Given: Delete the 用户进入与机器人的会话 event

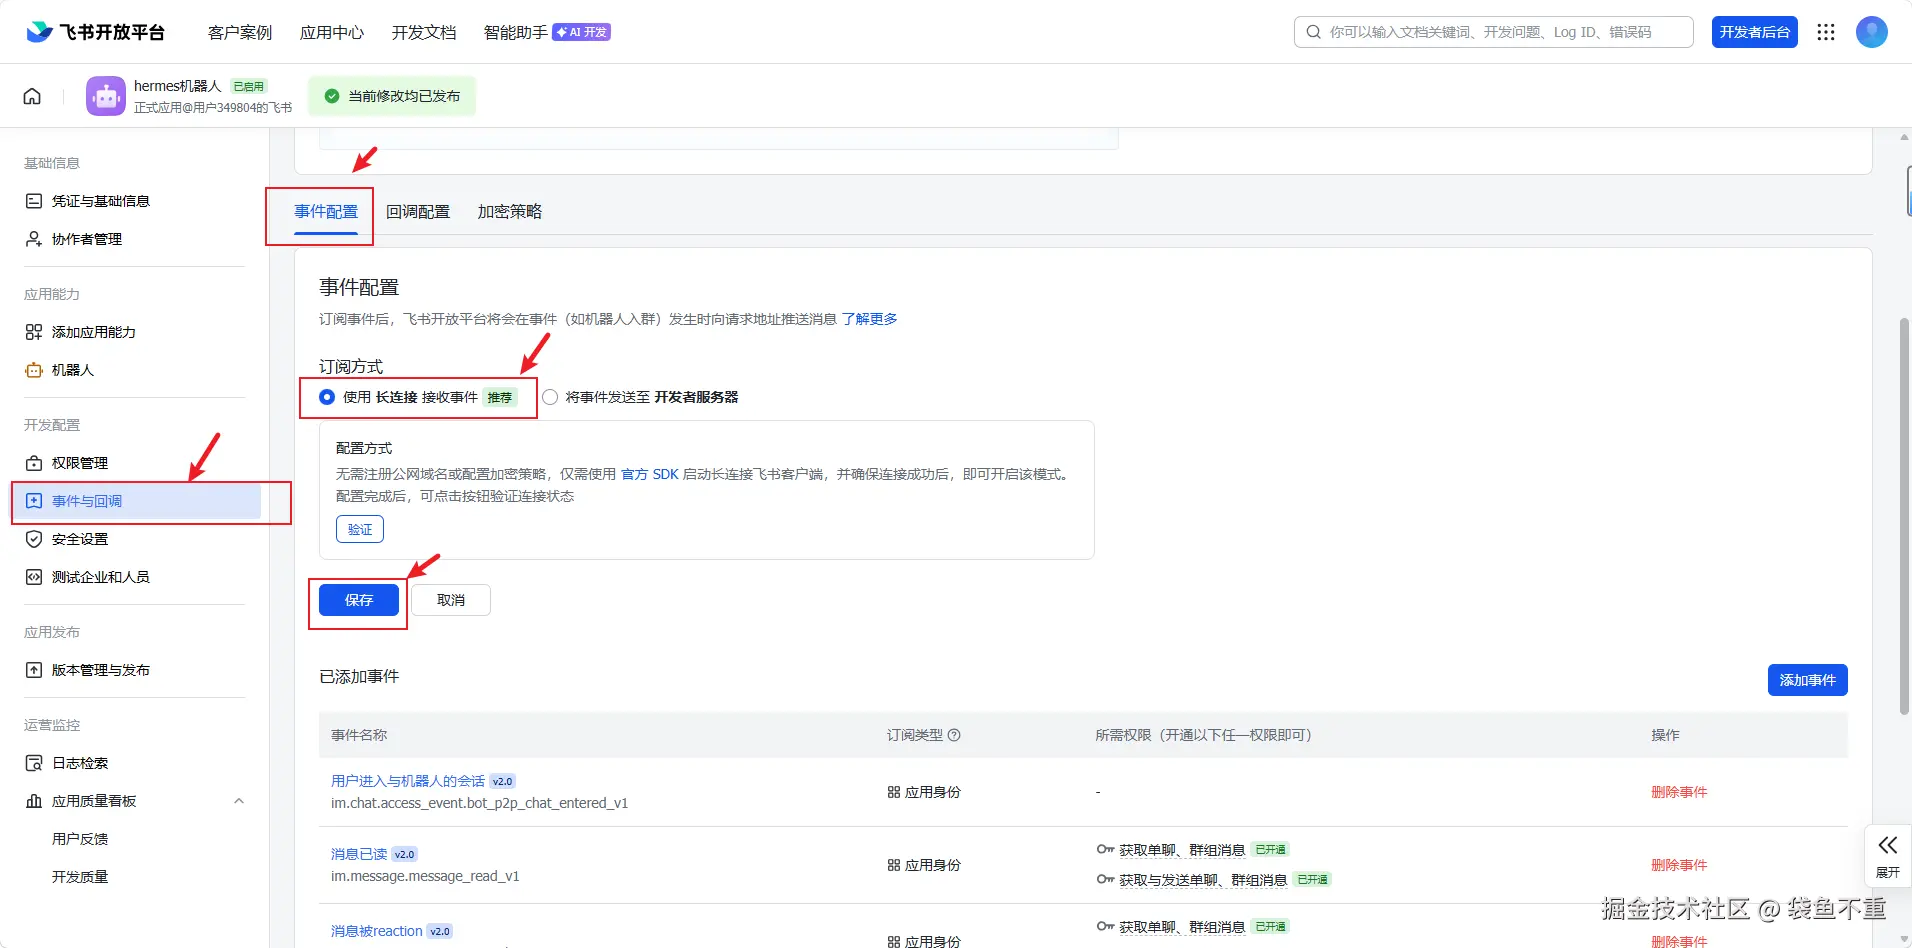Looking at the screenshot, I should click(1679, 792).
